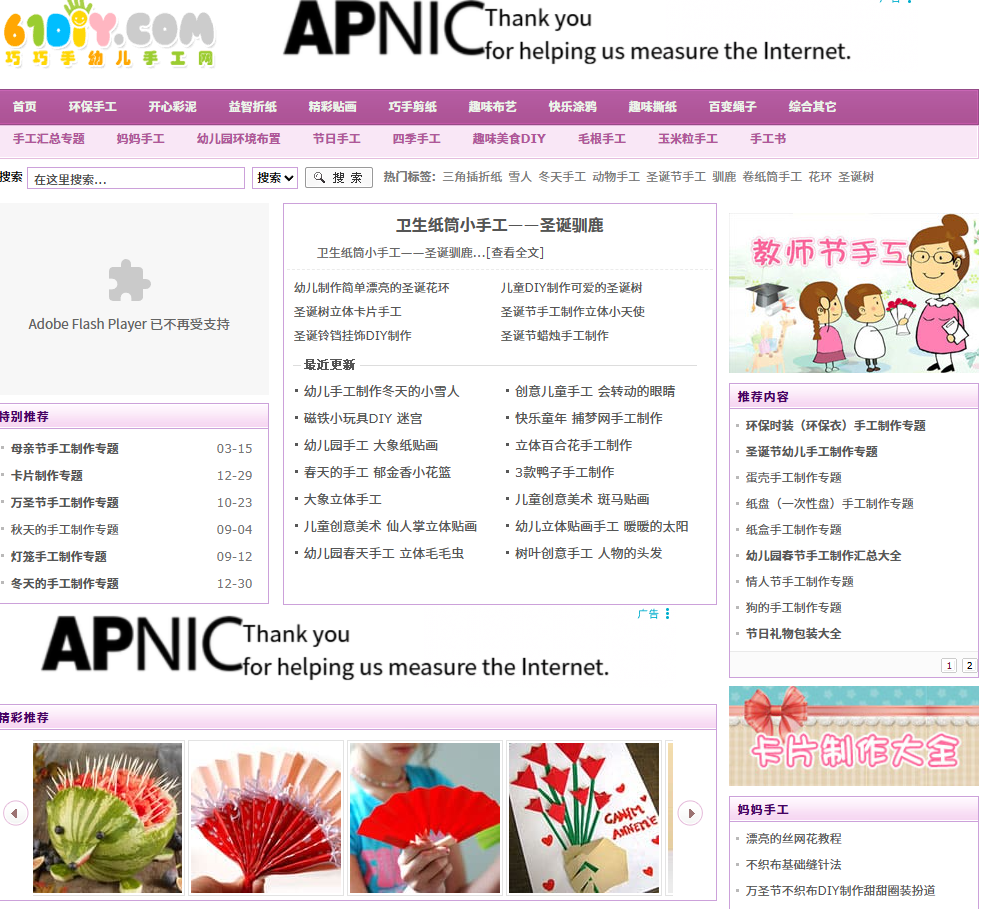Select the 益智折纸 category tab

point(251,105)
